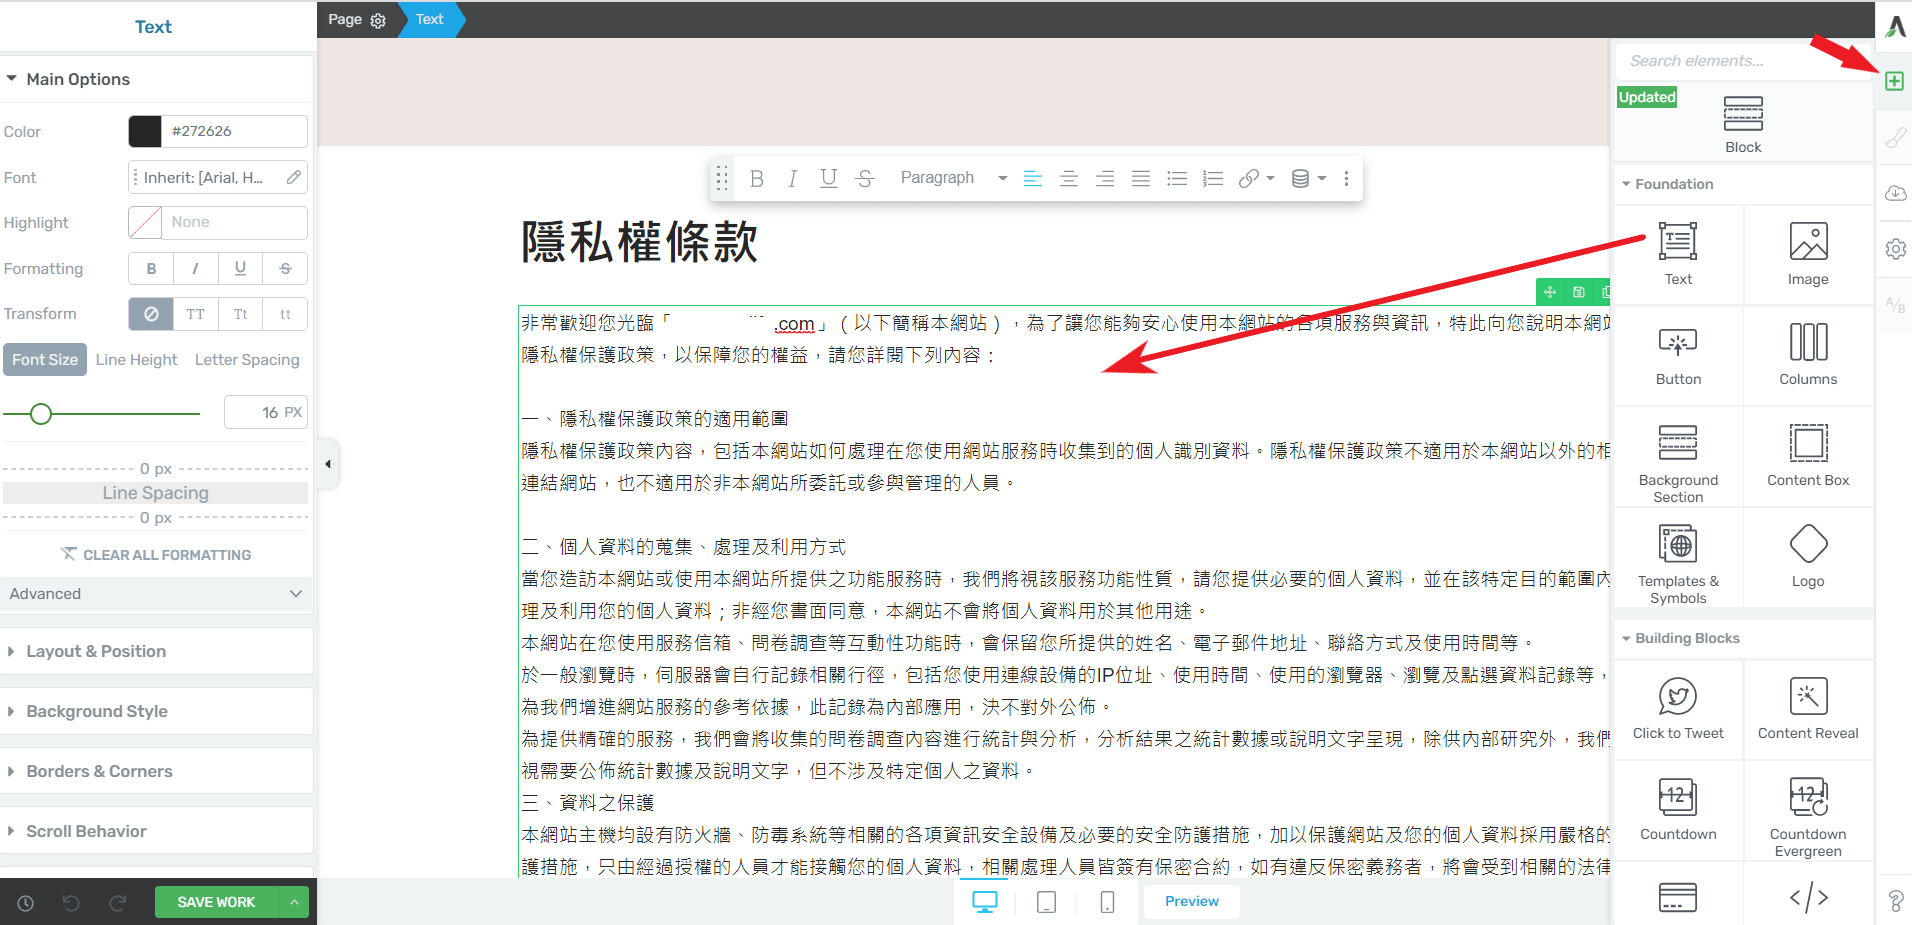Select no text transform option

coord(151,314)
